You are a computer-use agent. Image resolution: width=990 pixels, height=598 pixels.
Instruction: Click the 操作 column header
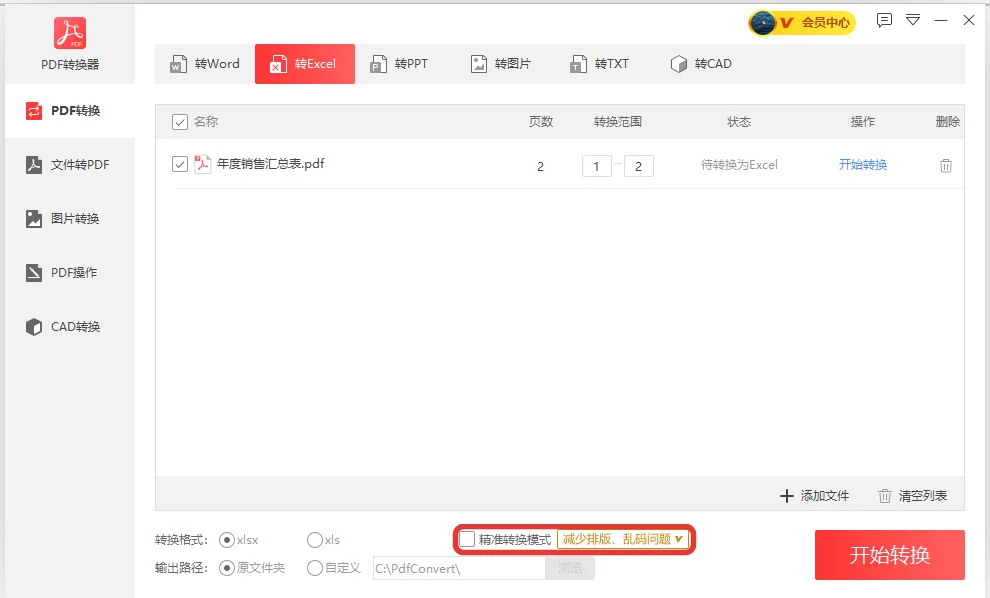pos(862,122)
